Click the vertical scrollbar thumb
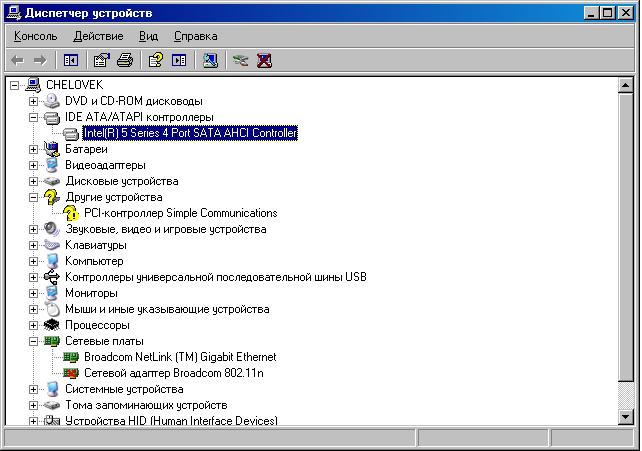The width and height of the screenshot is (642, 451). pyautogui.click(x=625, y=237)
